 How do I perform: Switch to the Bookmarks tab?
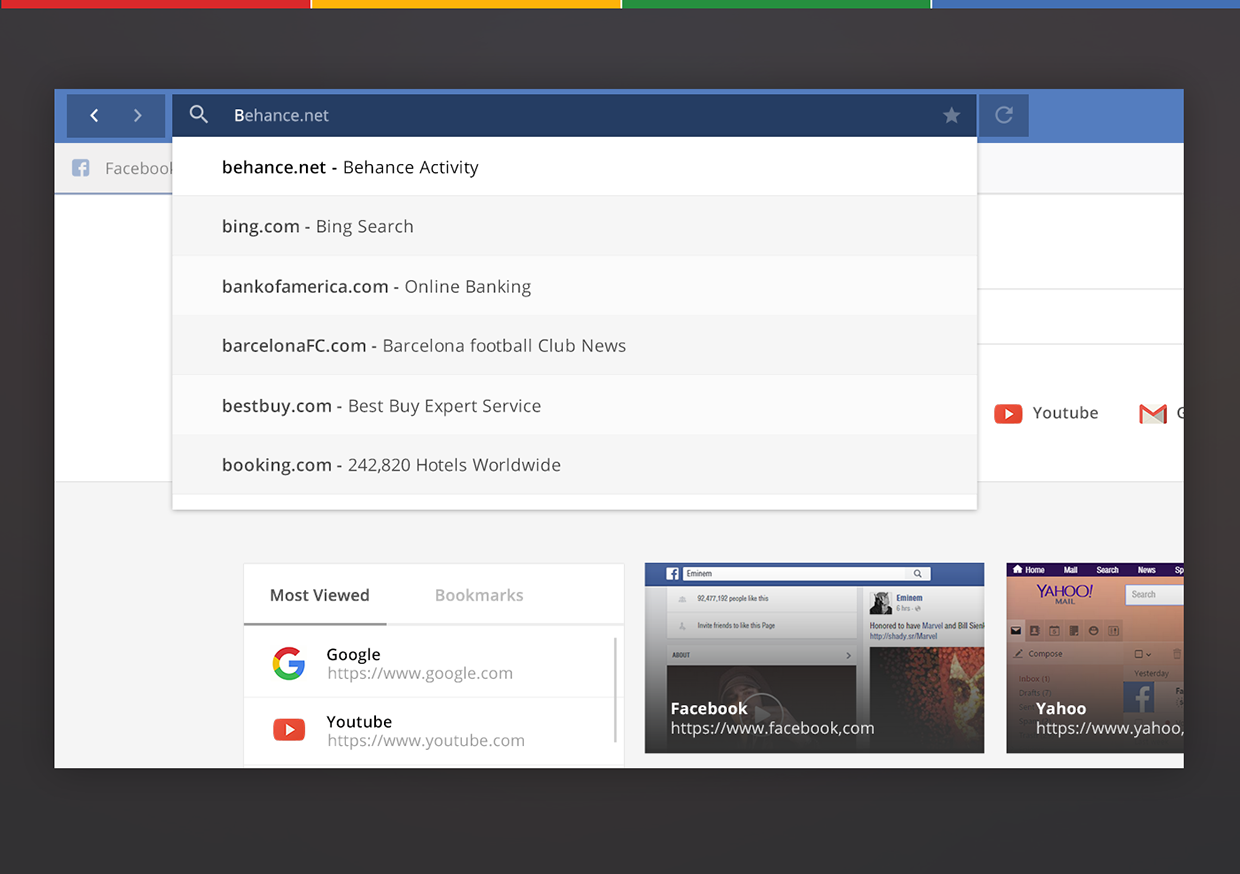click(x=479, y=595)
